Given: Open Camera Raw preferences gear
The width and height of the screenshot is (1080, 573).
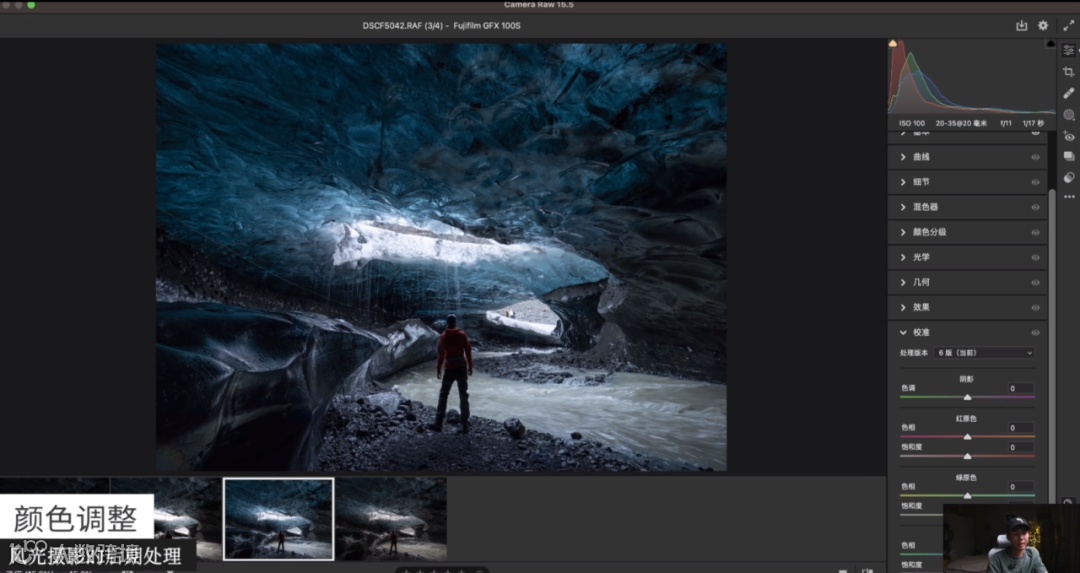Looking at the screenshot, I should (1043, 25).
